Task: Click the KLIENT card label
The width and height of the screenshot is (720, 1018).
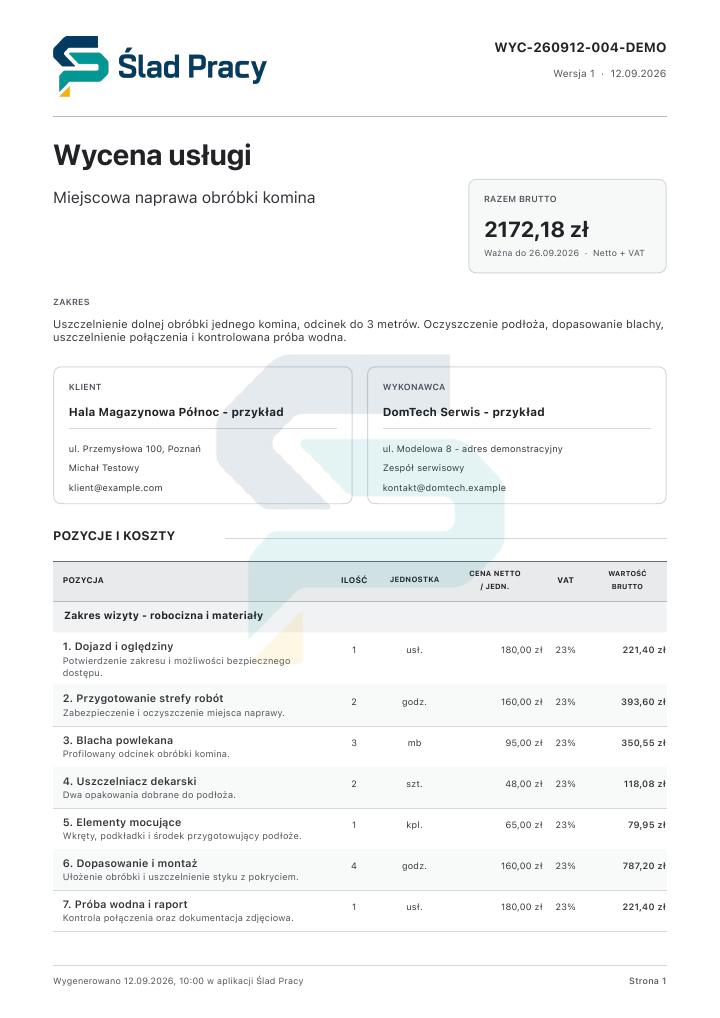Action: [x=85, y=387]
